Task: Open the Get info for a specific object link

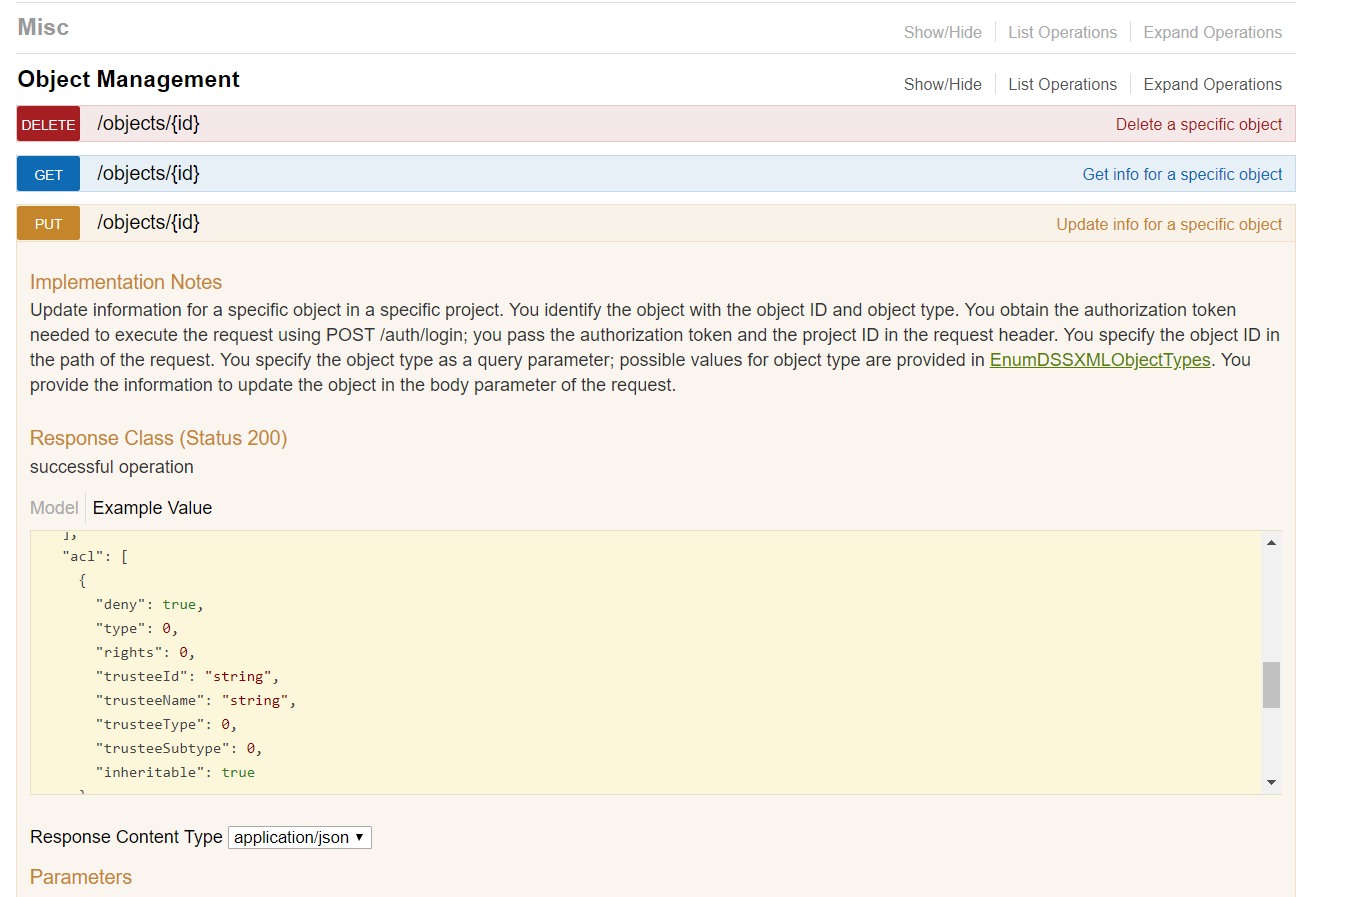Action: pyautogui.click(x=1181, y=173)
